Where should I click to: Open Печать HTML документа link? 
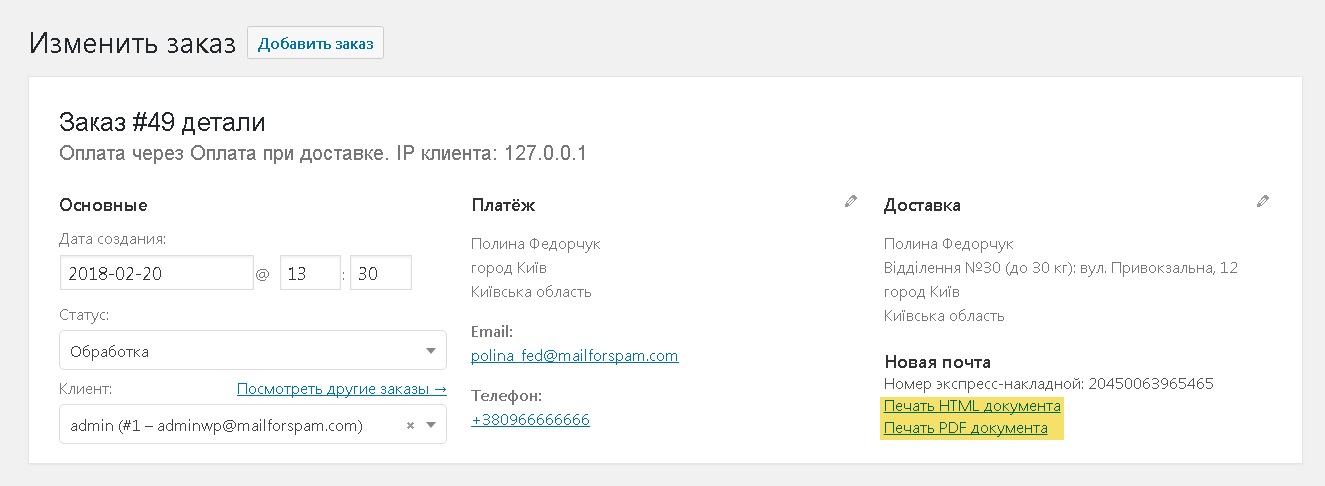coord(972,406)
